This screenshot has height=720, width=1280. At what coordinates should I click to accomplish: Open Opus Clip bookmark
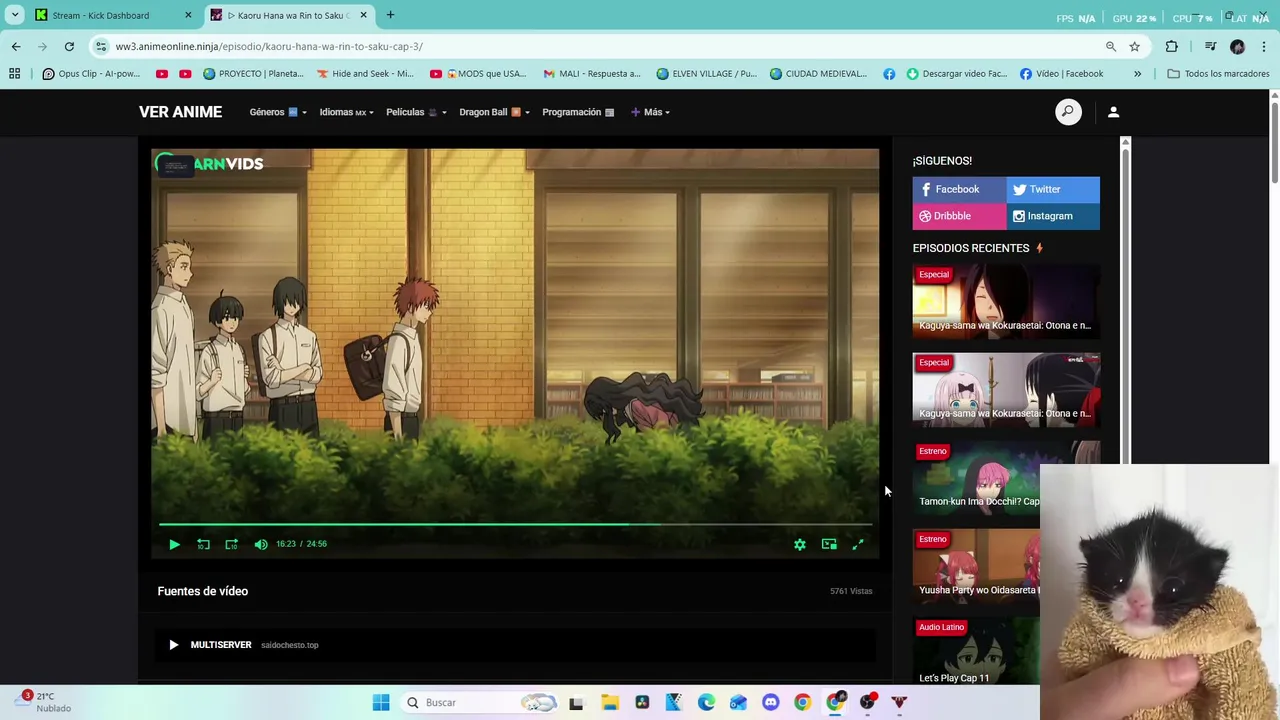pyautogui.click(x=91, y=73)
